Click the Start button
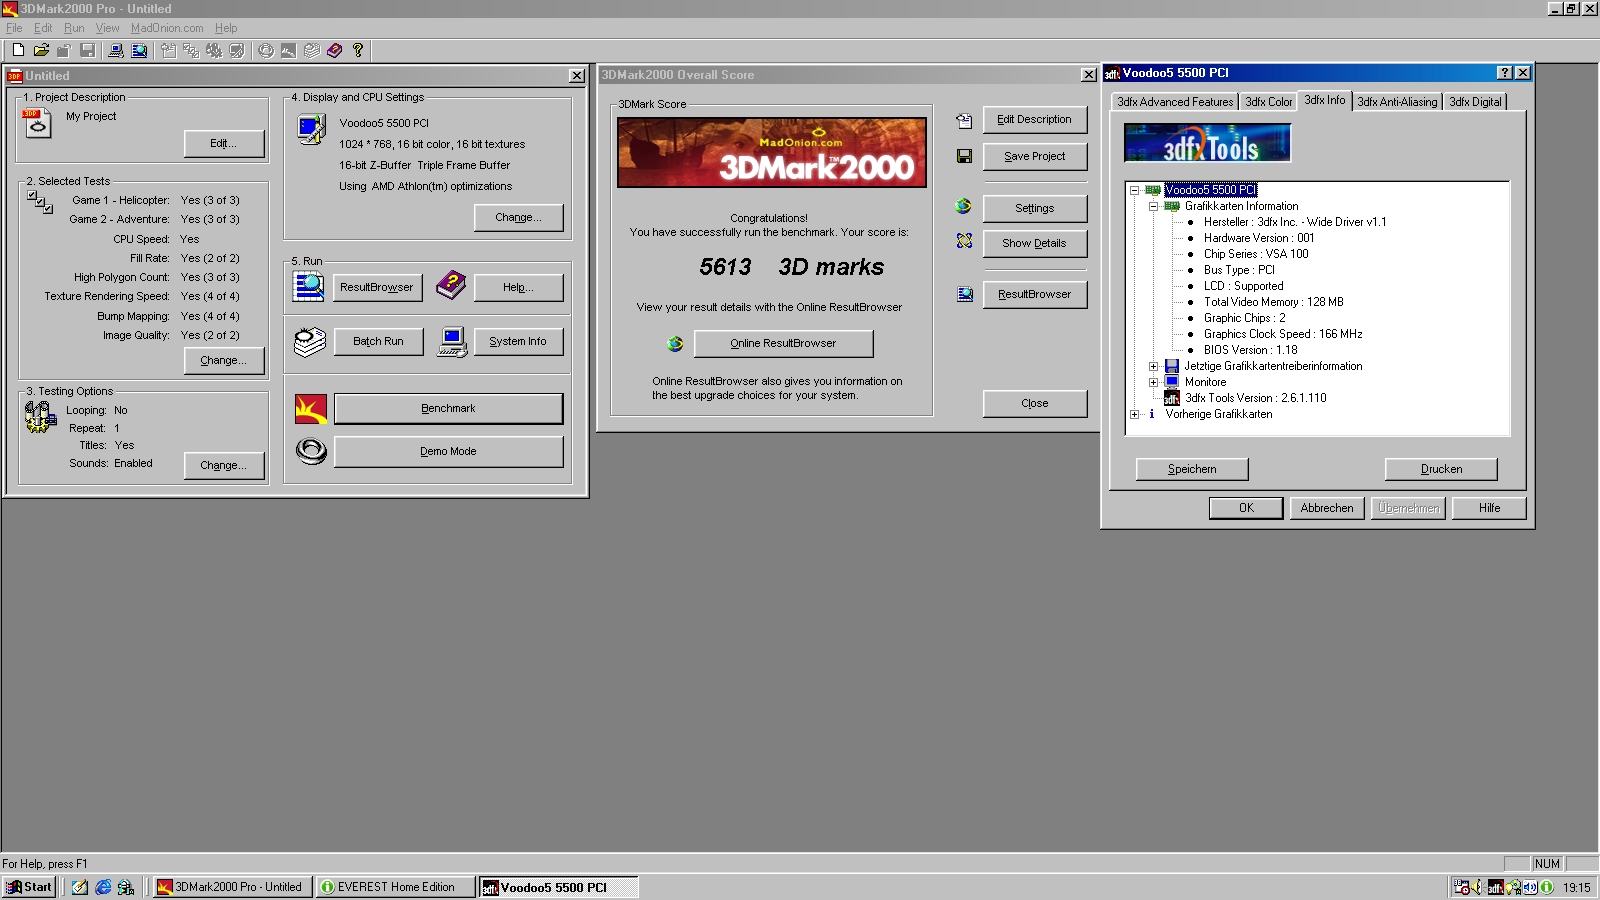1600x900 pixels. (x=29, y=887)
